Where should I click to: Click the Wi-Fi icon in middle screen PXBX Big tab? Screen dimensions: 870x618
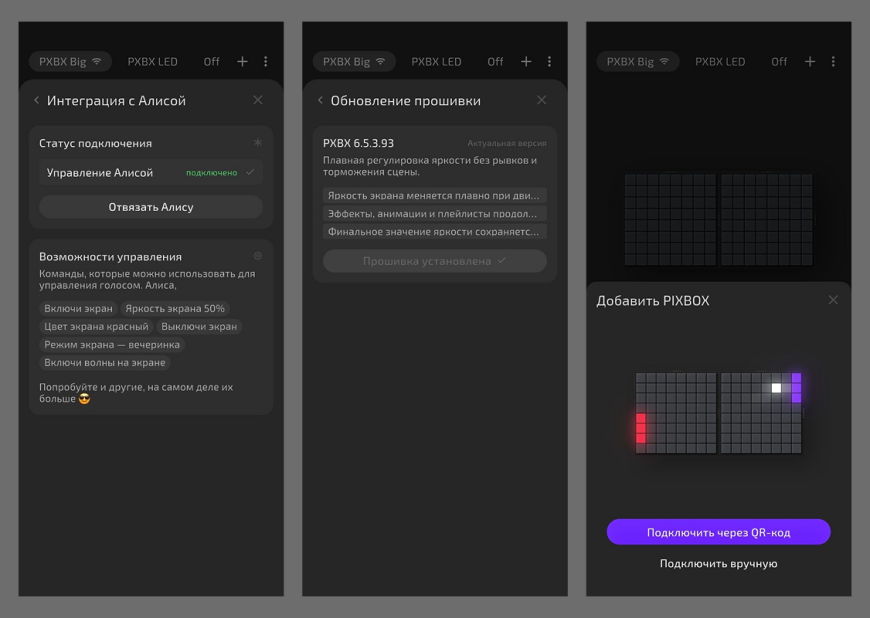click(381, 61)
